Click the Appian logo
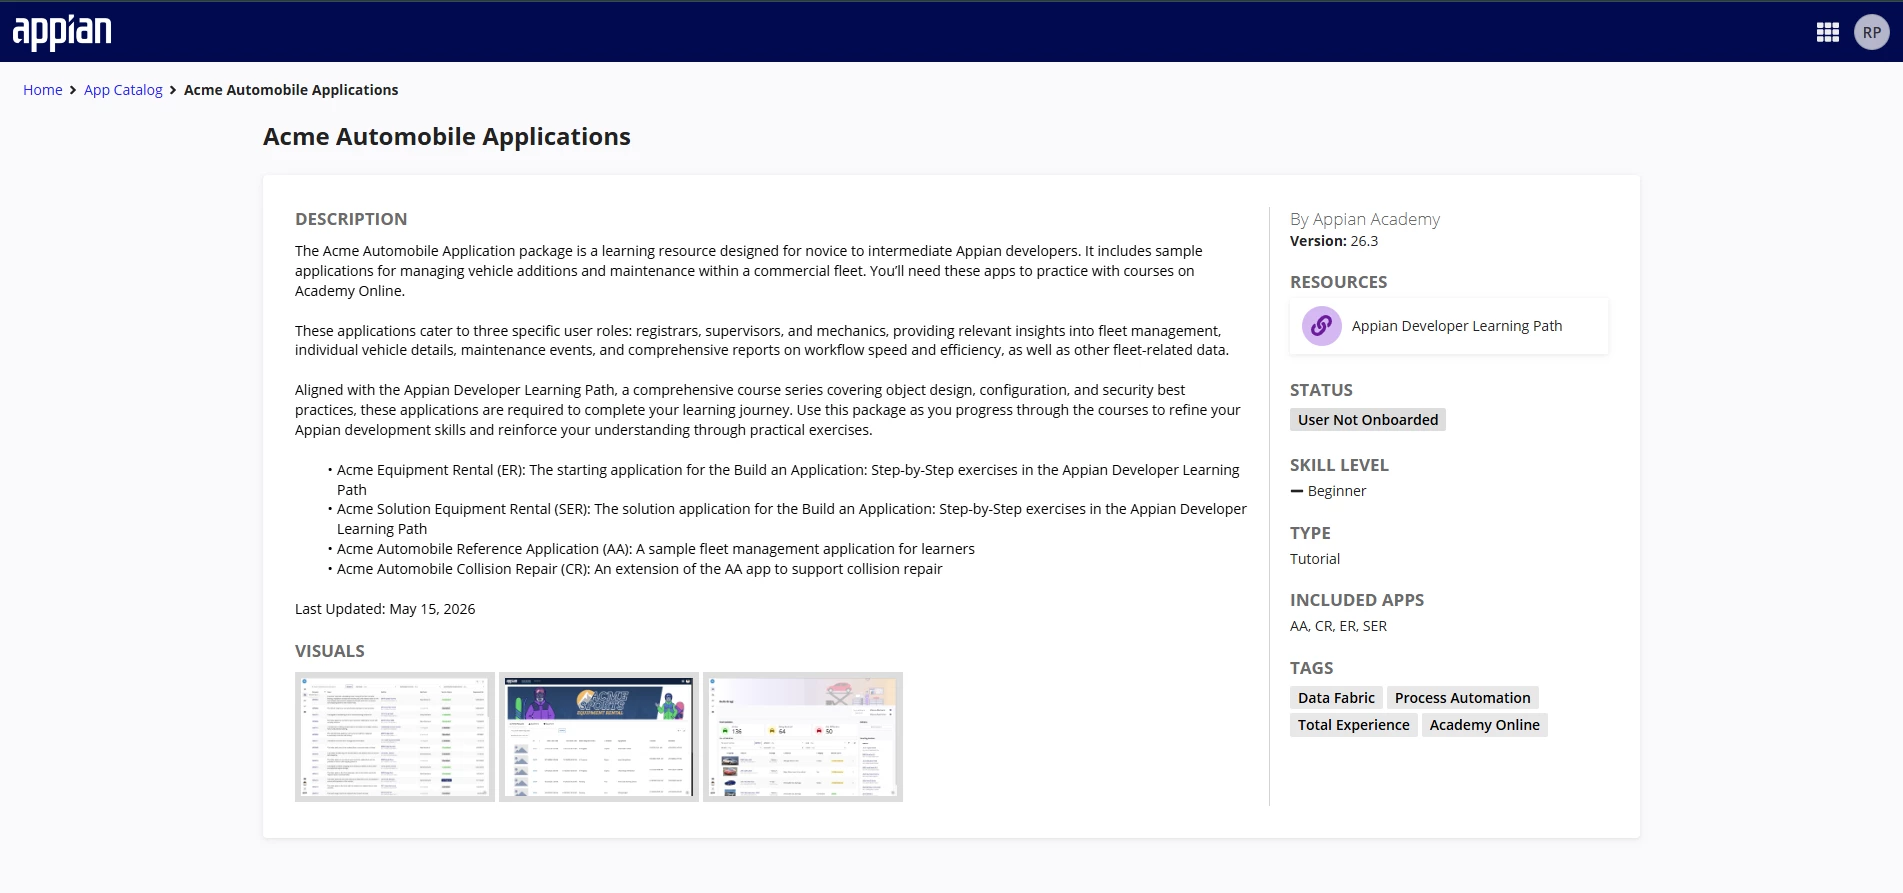This screenshot has height=893, width=1903. click(x=62, y=32)
